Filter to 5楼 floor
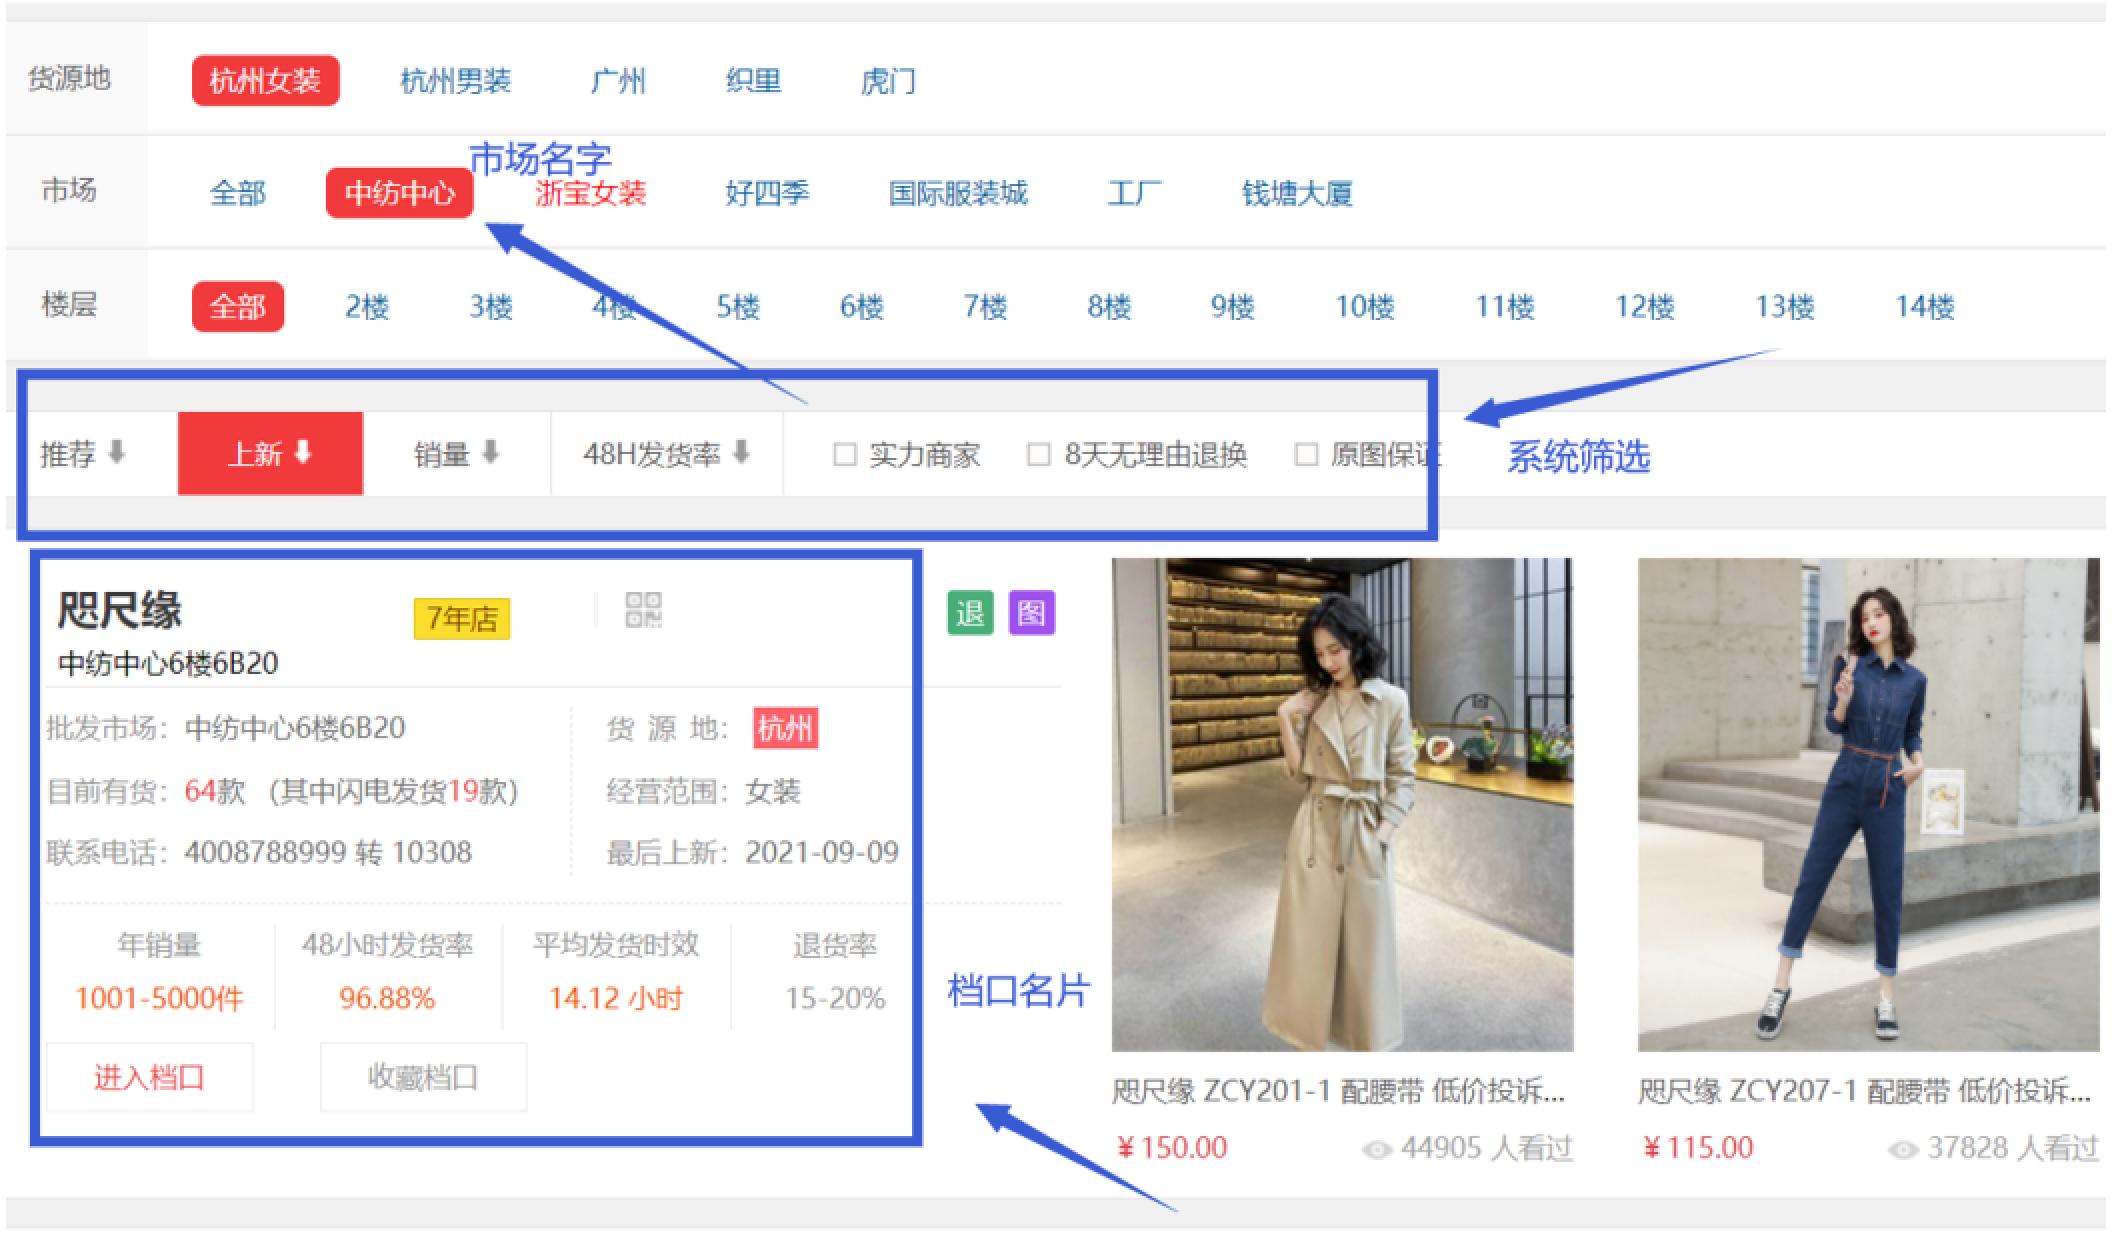 pos(738,306)
